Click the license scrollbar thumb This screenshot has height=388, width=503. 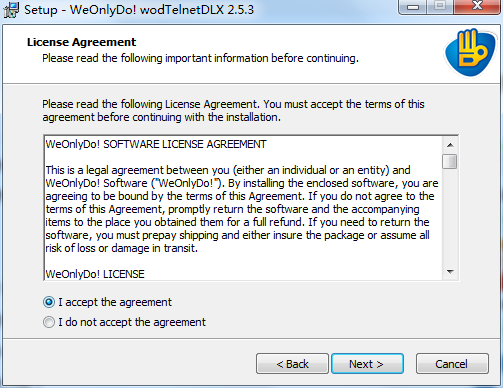(450, 161)
